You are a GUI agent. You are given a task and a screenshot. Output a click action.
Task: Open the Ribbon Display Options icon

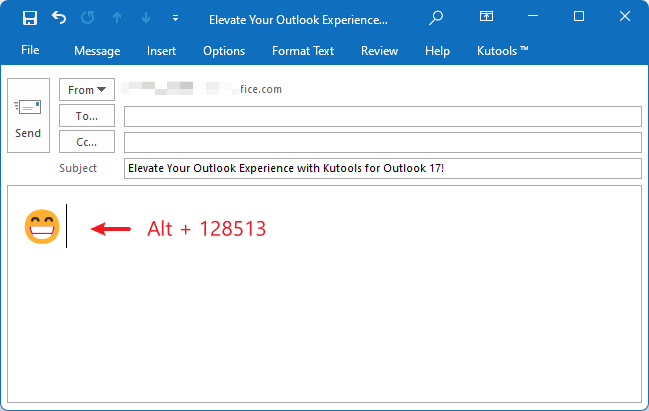click(486, 17)
